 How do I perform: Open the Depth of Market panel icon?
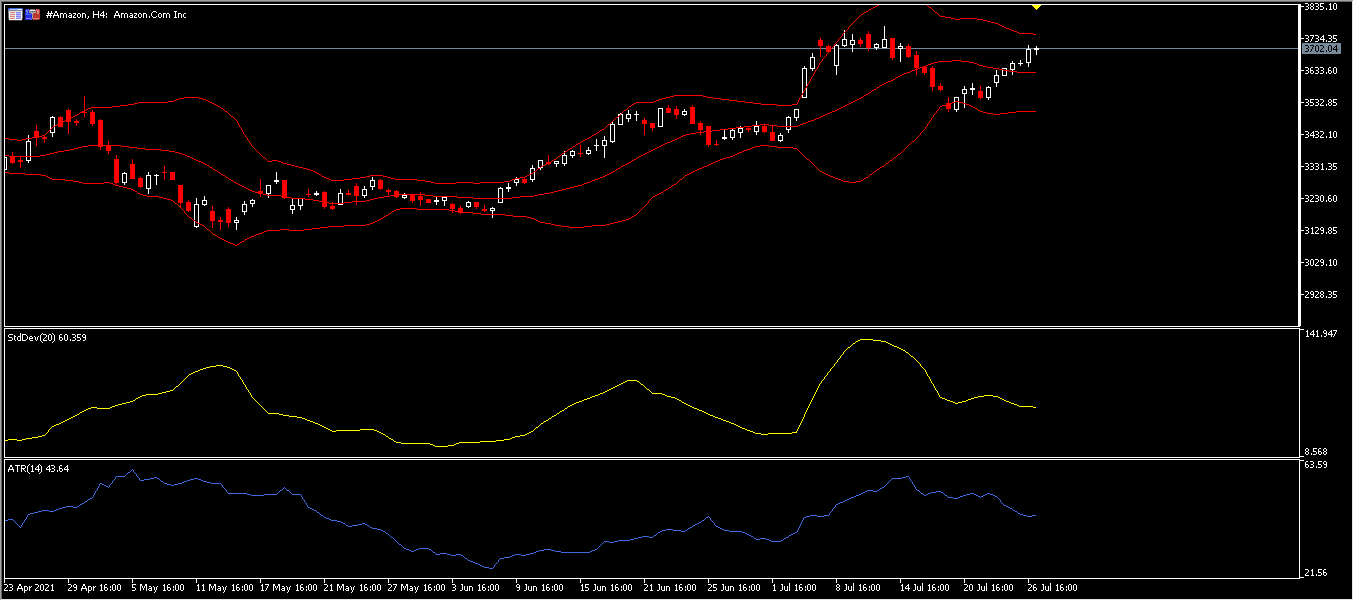point(15,15)
